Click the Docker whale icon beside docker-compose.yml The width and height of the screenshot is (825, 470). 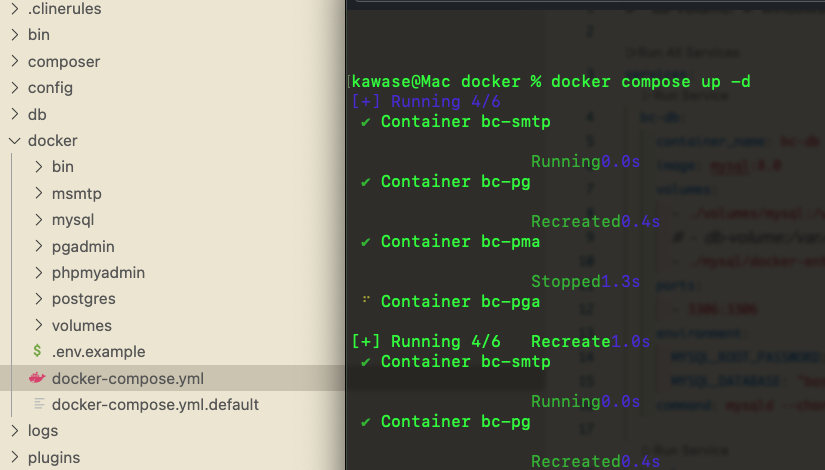[x=38, y=378]
